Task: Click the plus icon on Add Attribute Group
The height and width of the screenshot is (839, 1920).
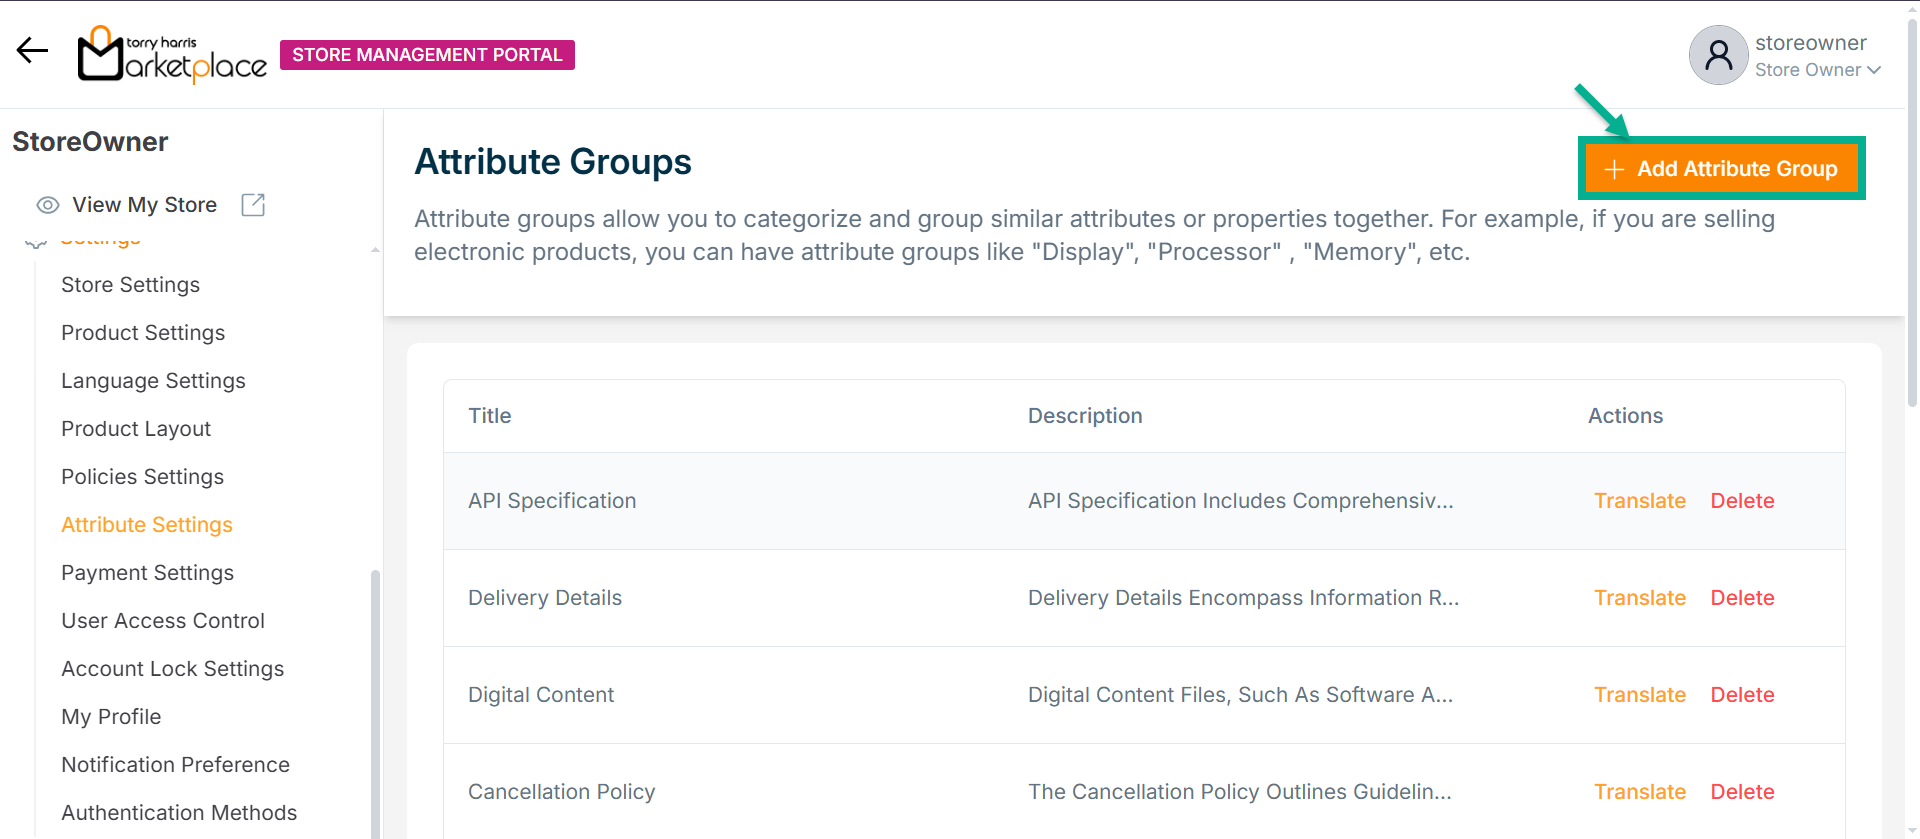Action: [1613, 170]
